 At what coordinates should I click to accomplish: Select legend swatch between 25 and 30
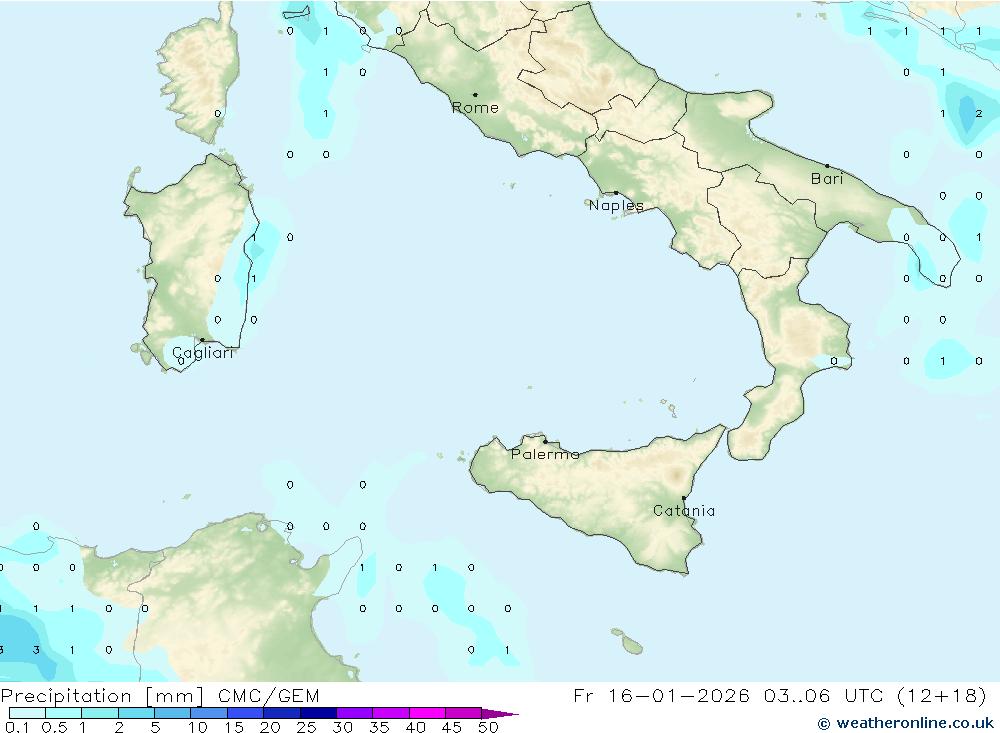pyautogui.click(x=318, y=713)
